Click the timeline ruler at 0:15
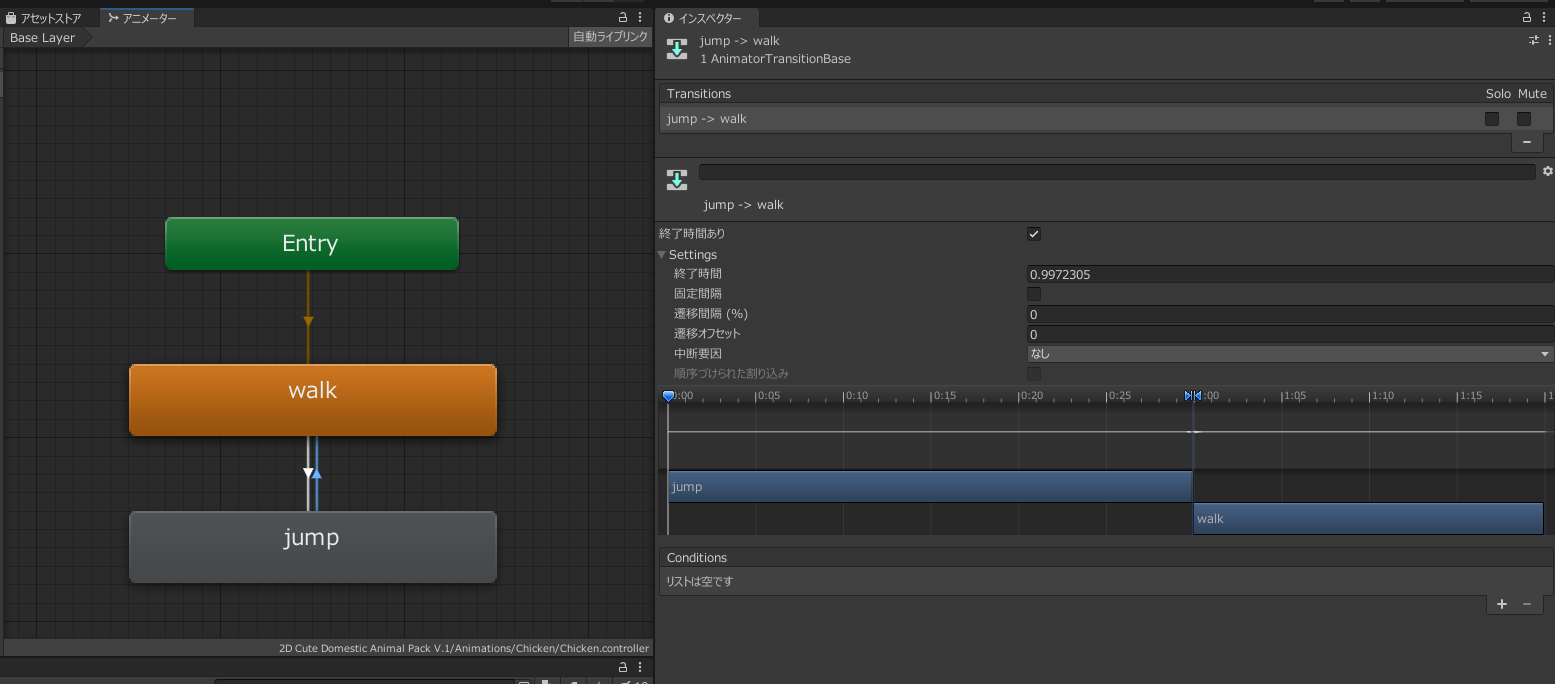The image size is (1555, 684). tap(944, 396)
